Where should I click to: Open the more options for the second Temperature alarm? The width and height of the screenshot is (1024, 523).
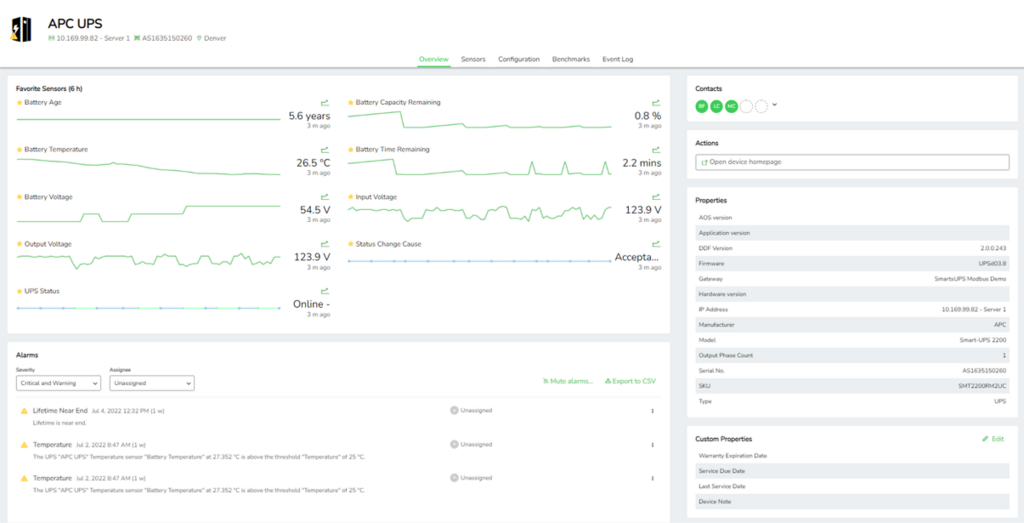[652, 478]
